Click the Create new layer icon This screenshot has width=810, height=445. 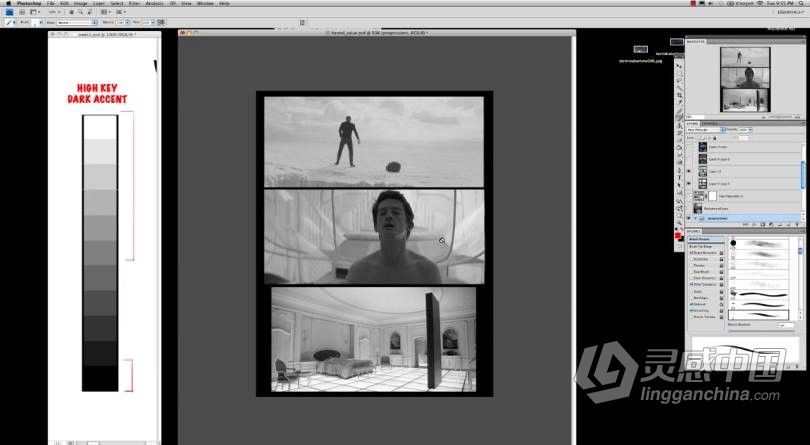tap(788, 224)
